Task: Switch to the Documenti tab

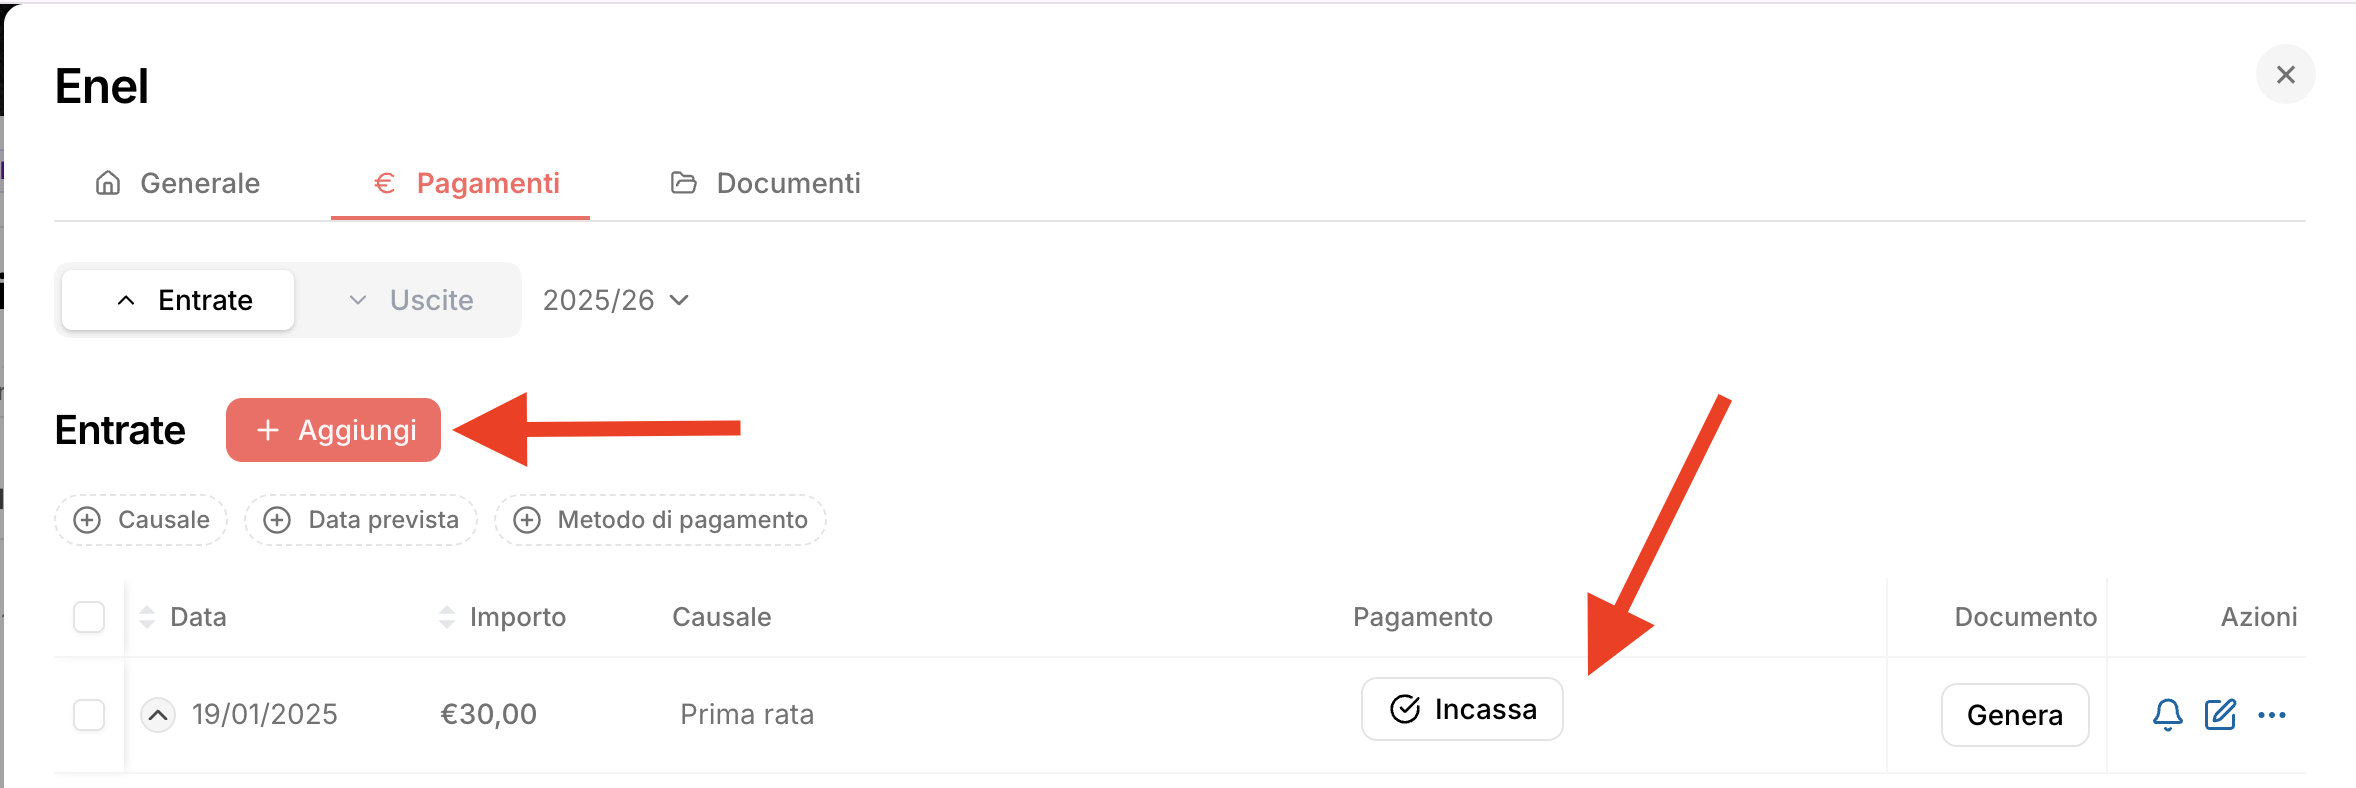Action: click(765, 183)
